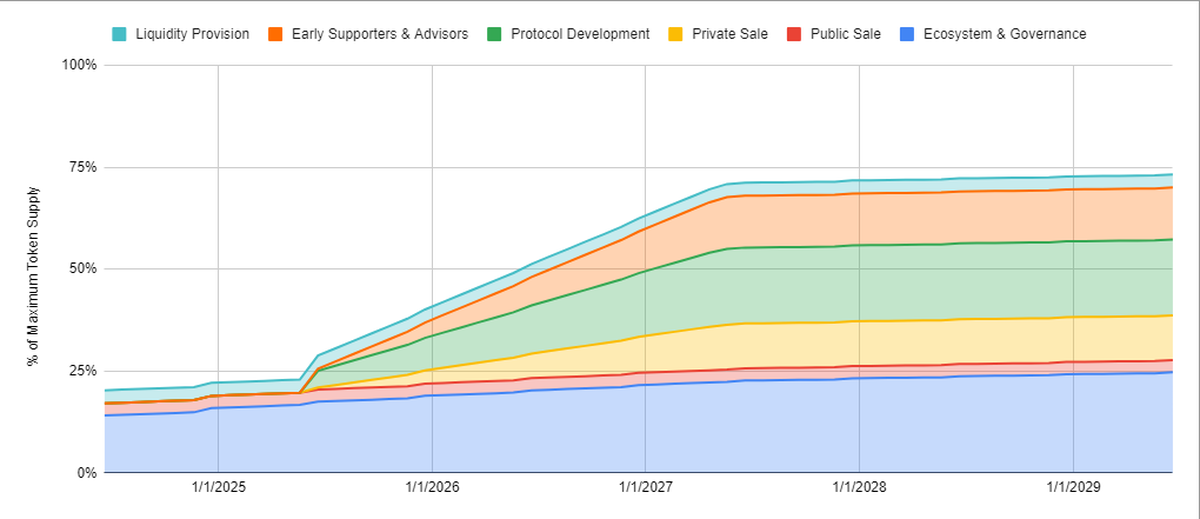Select the Public Sale legend text
Screen dimensions: 1200x519
(x=845, y=34)
